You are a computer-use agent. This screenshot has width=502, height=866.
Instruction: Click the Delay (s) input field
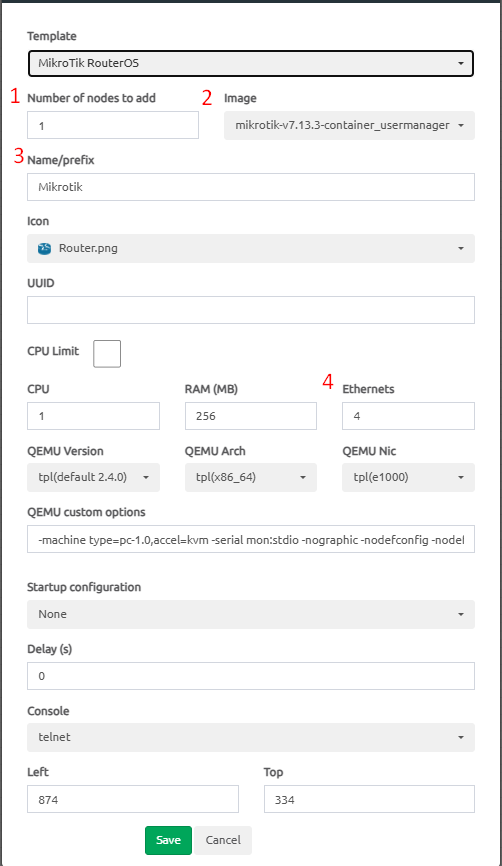(251, 676)
